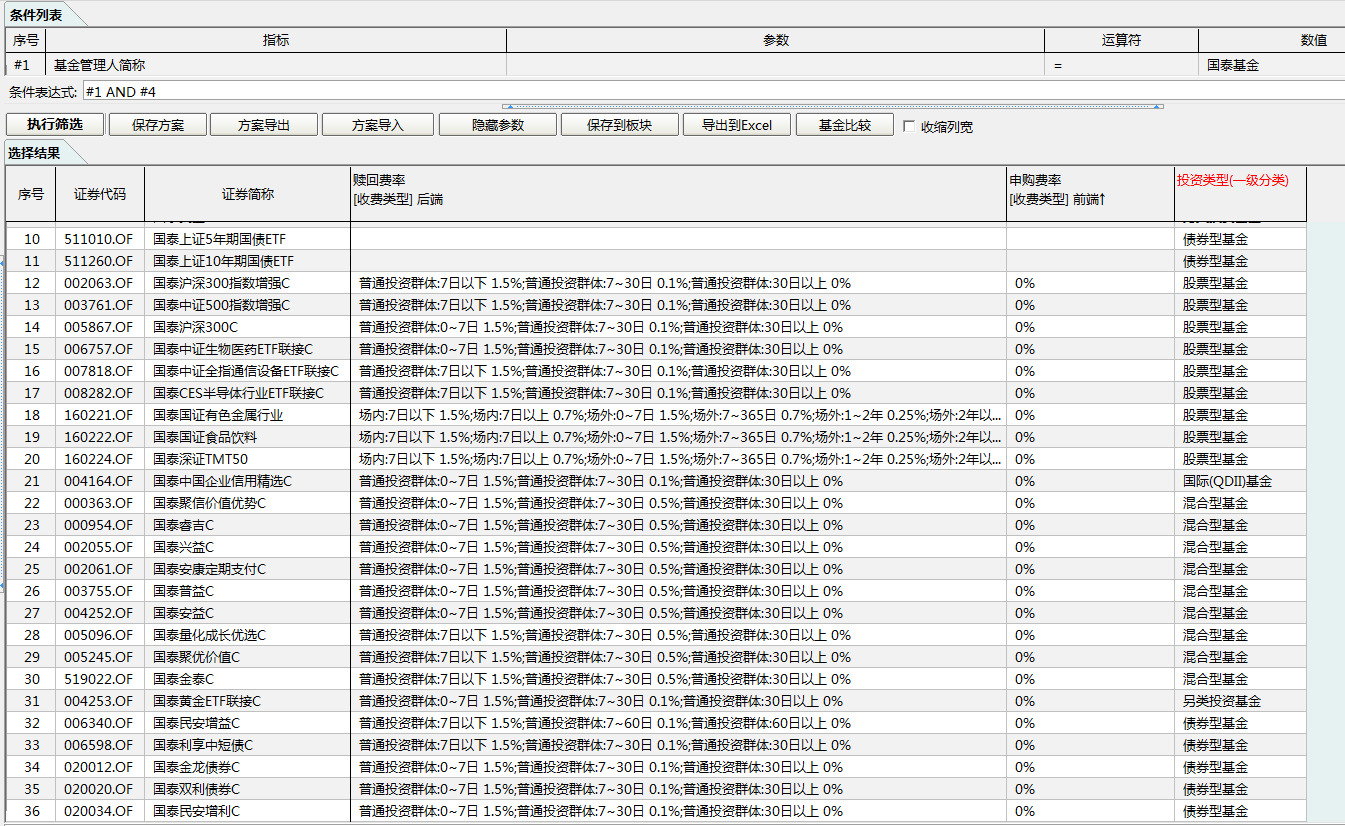Viewport: 1345px width, 826px height.
Task: Select row 国泰金龙债券C
Action: tap(656, 767)
